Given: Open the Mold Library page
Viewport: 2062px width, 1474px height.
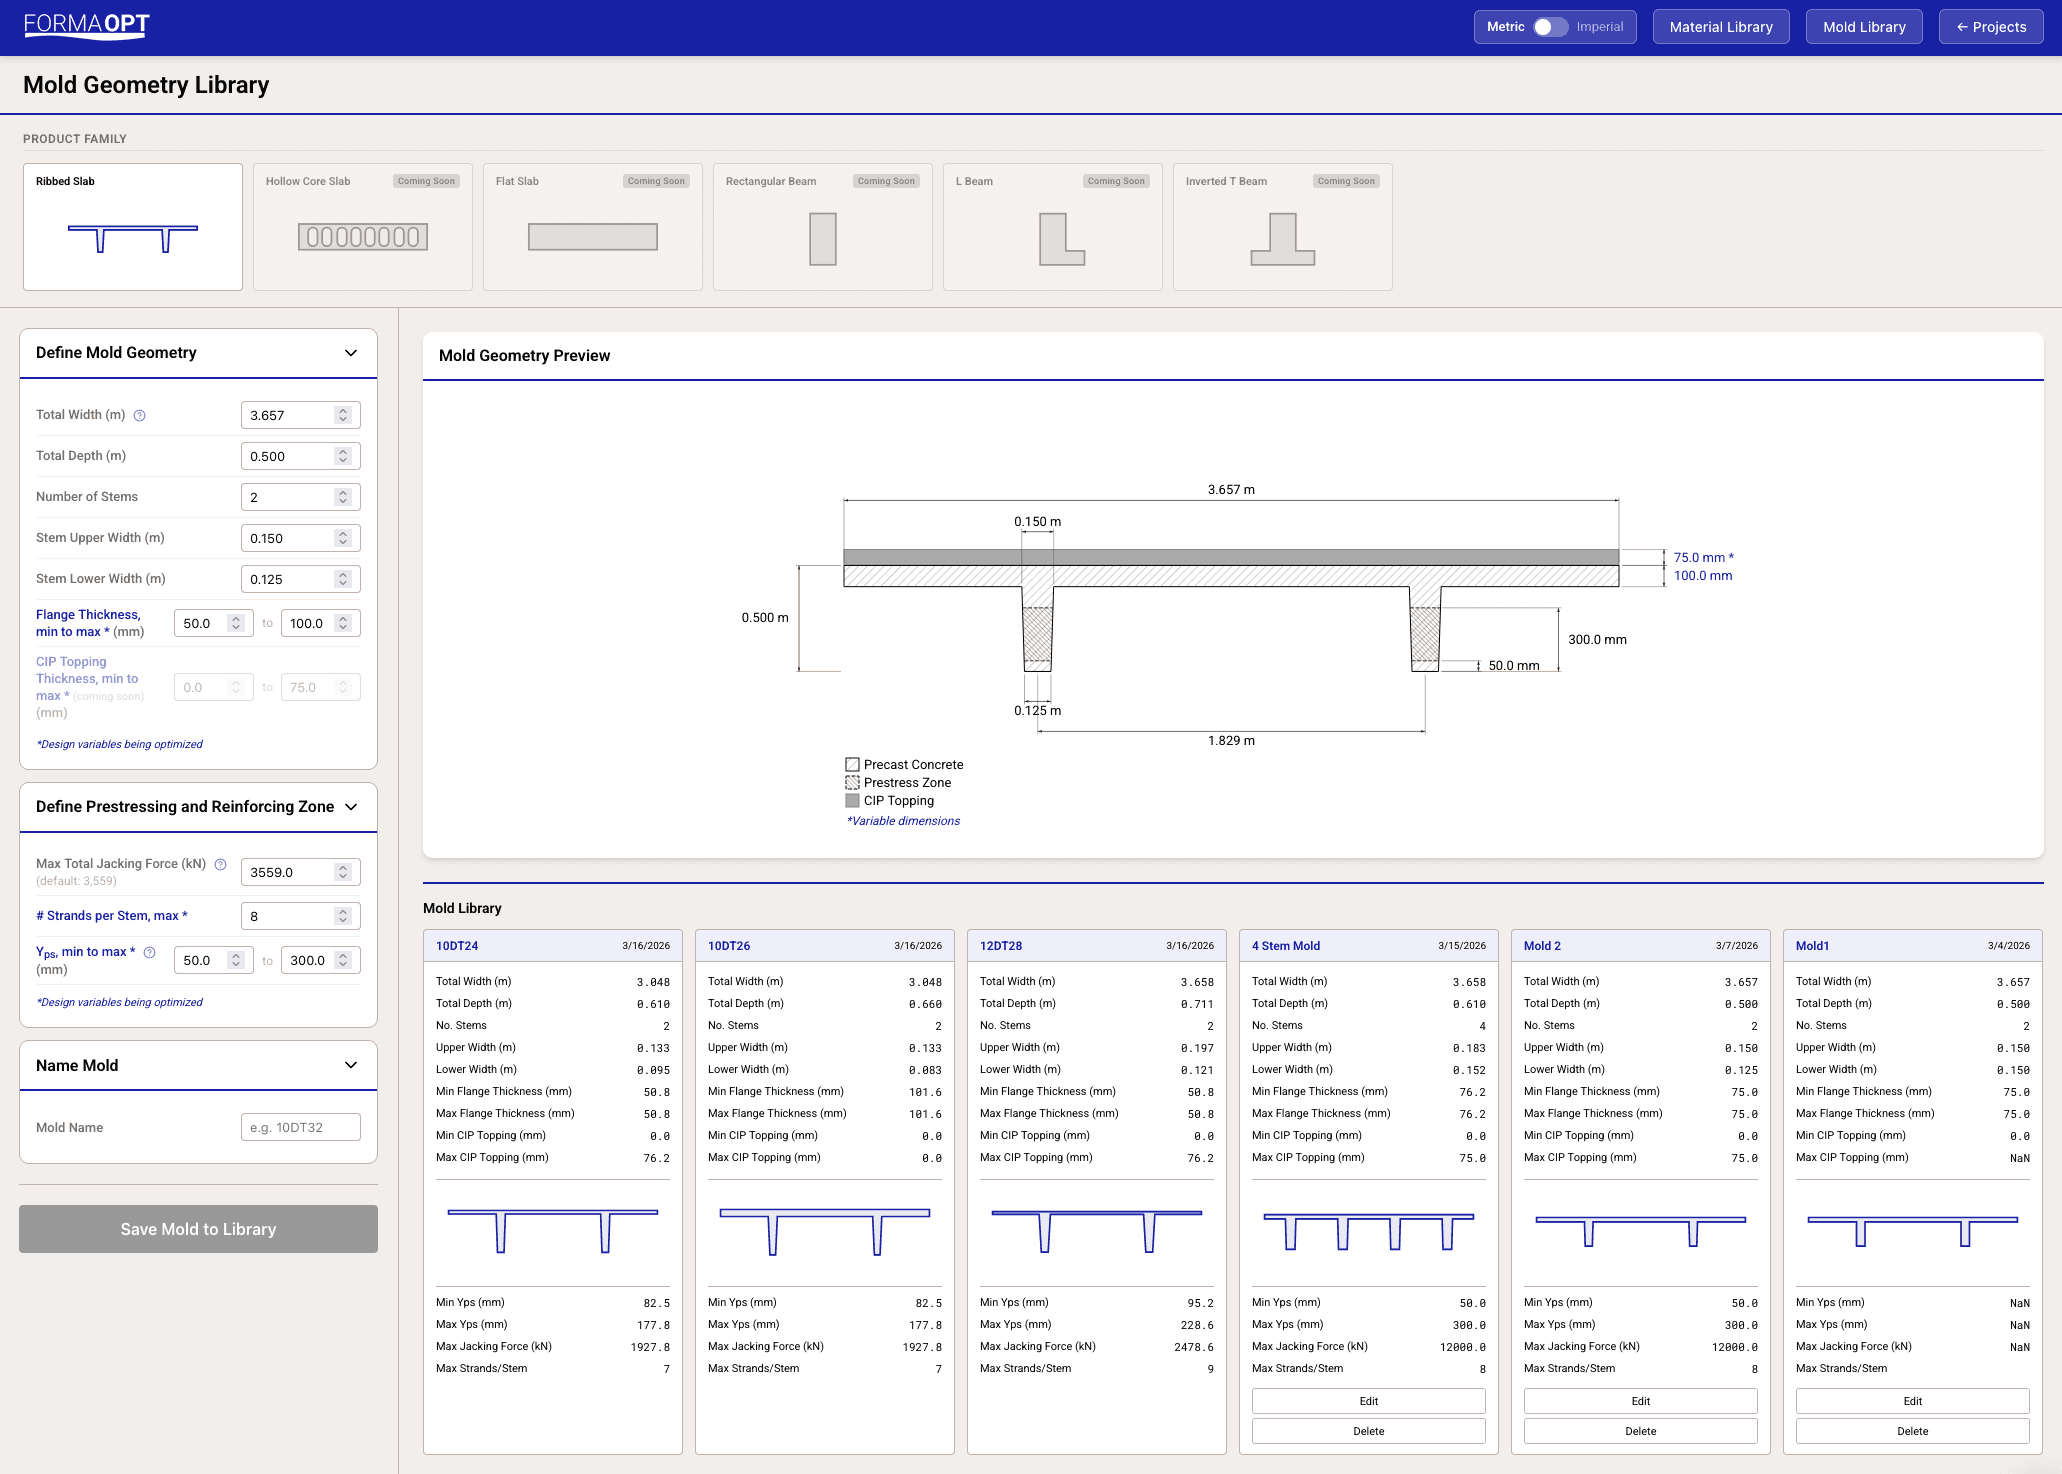Looking at the screenshot, I should pyautogui.click(x=1863, y=27).
